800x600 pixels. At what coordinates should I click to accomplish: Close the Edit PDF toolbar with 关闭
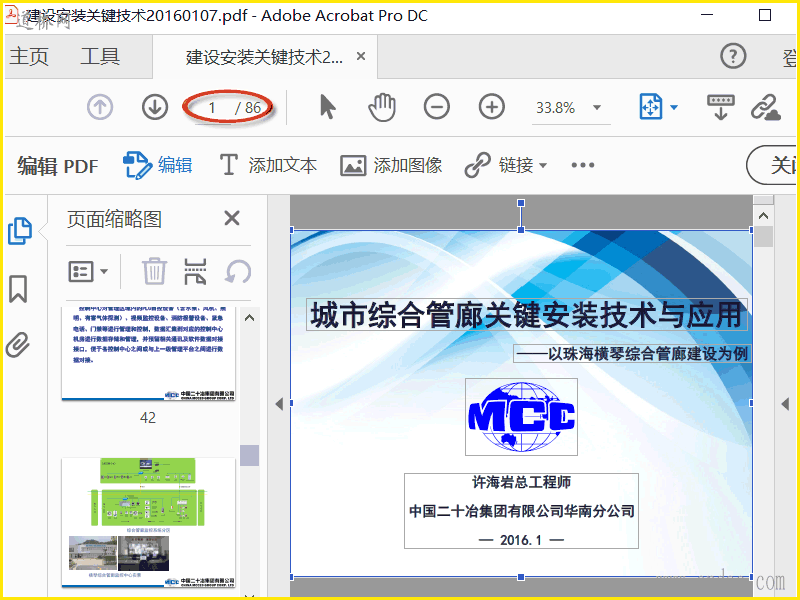pos(773,165)
